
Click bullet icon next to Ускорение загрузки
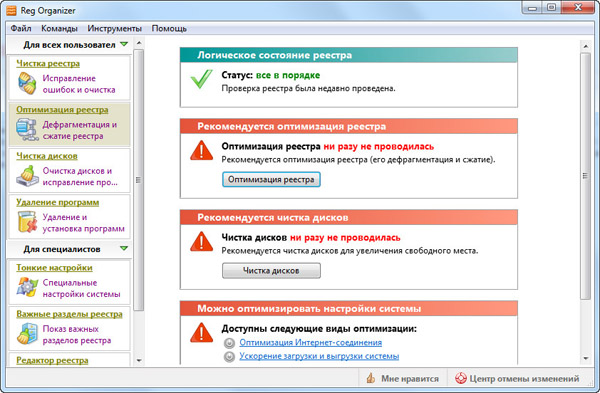[x=229, y=357]
